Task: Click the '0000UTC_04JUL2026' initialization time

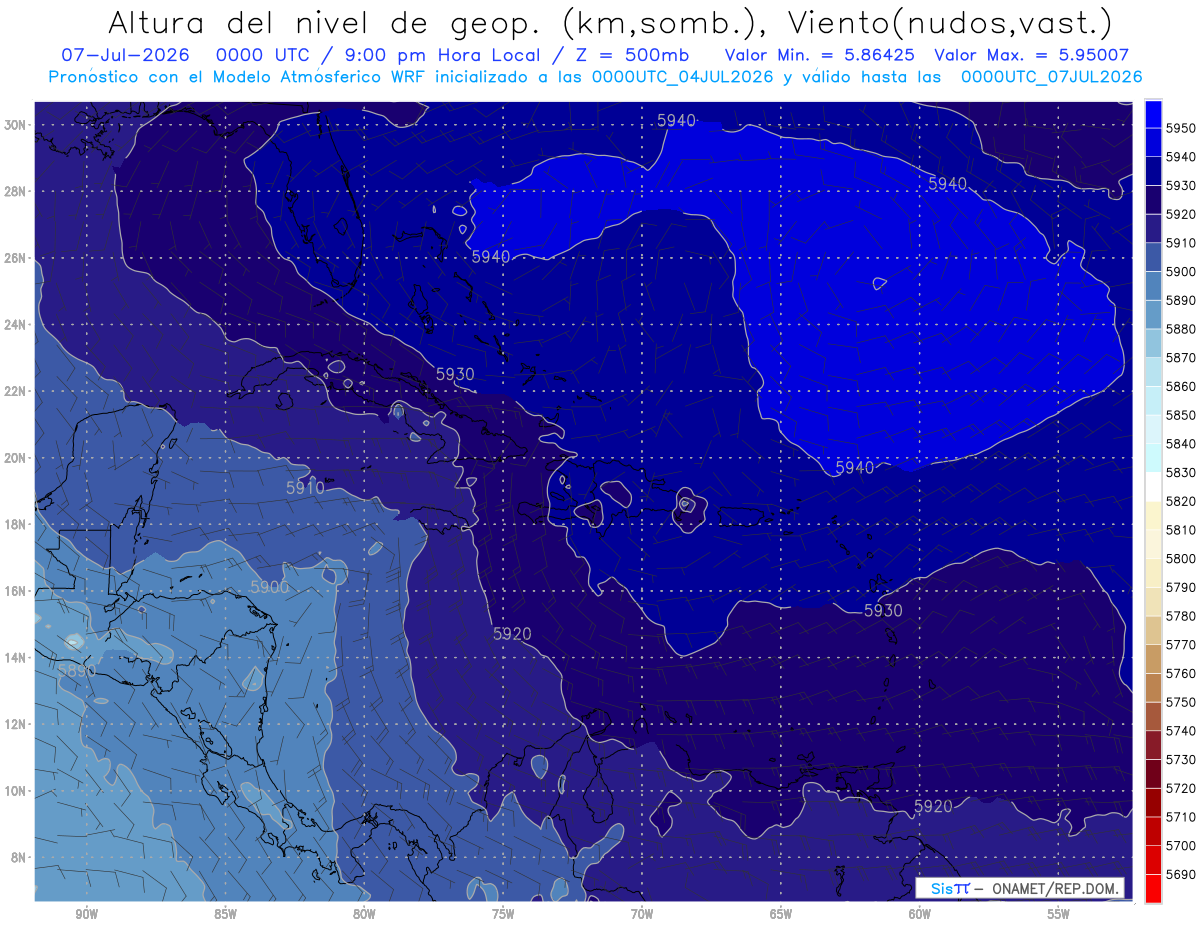Action: pos(683,76)
